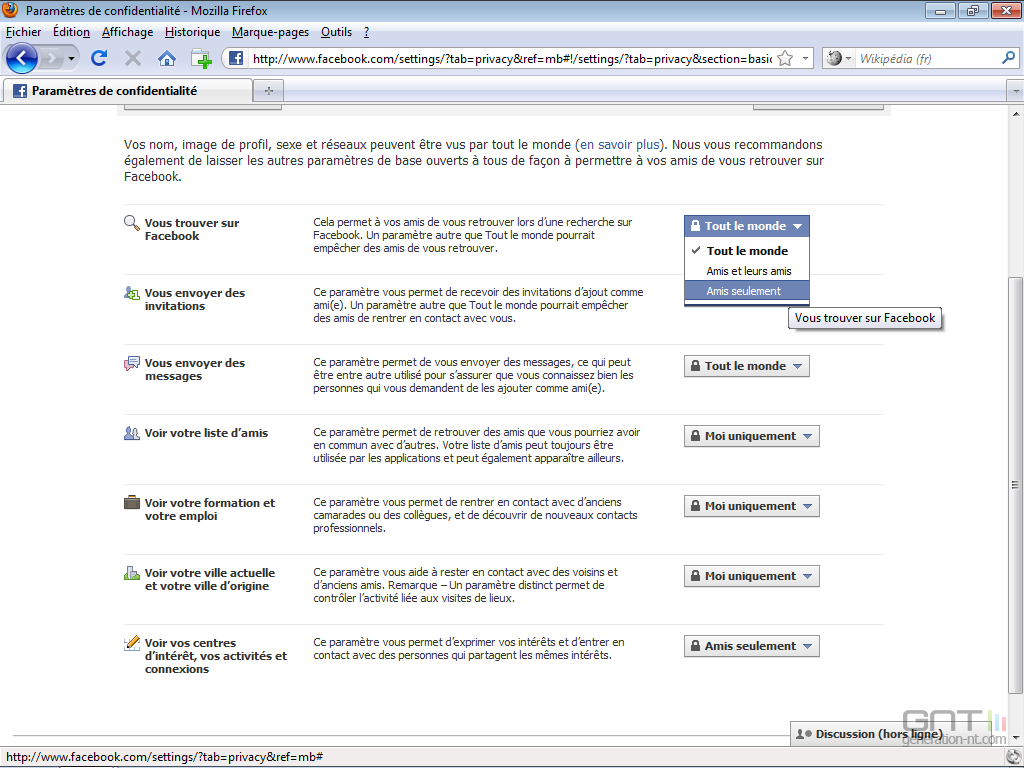Open the Moi uniquement dropdown for formation et emploi

point(752,506)
